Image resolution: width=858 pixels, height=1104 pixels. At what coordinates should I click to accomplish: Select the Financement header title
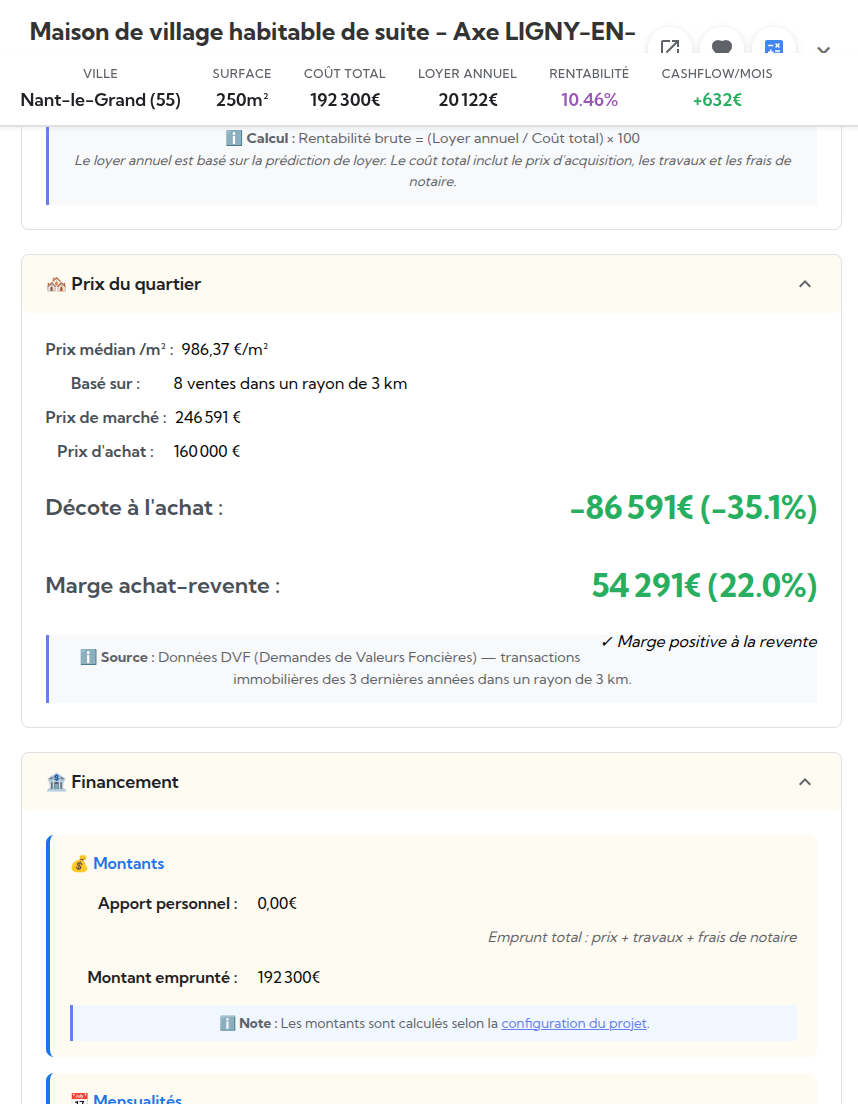click(x=125, y=782)
